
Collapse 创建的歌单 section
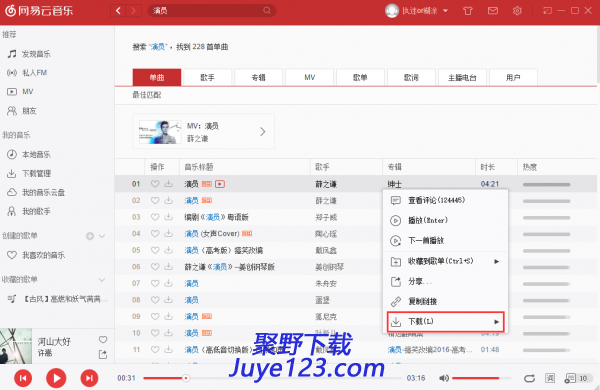click(x=102, y=236)
